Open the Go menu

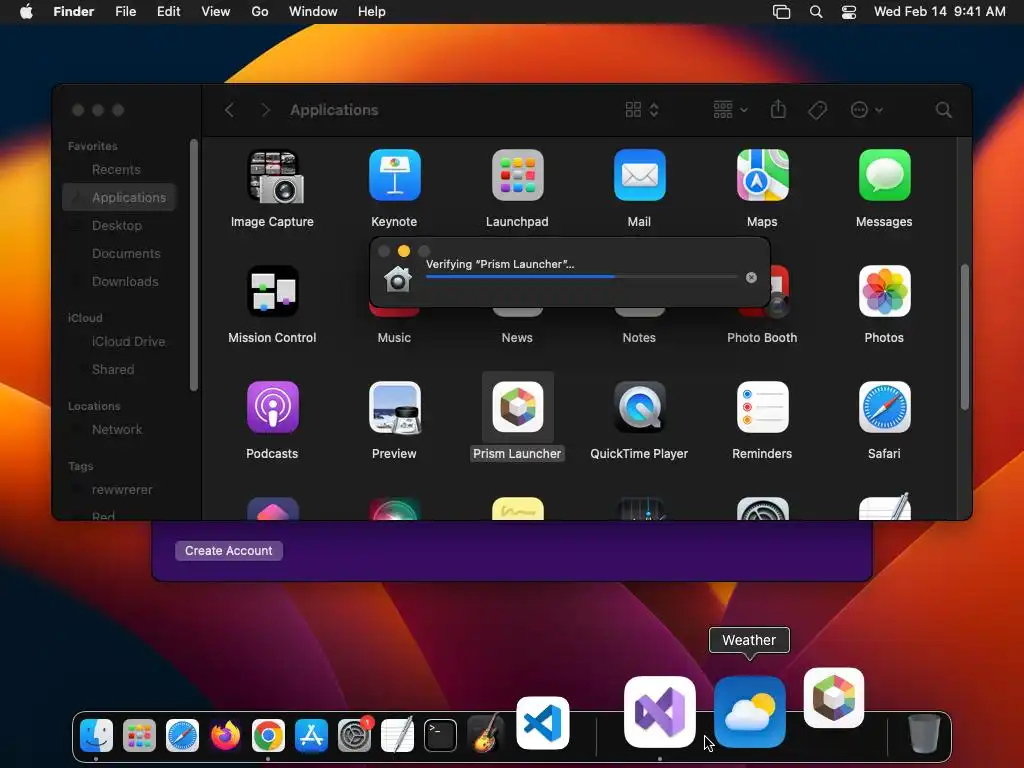pyautogui.click(x=259, y=12)
